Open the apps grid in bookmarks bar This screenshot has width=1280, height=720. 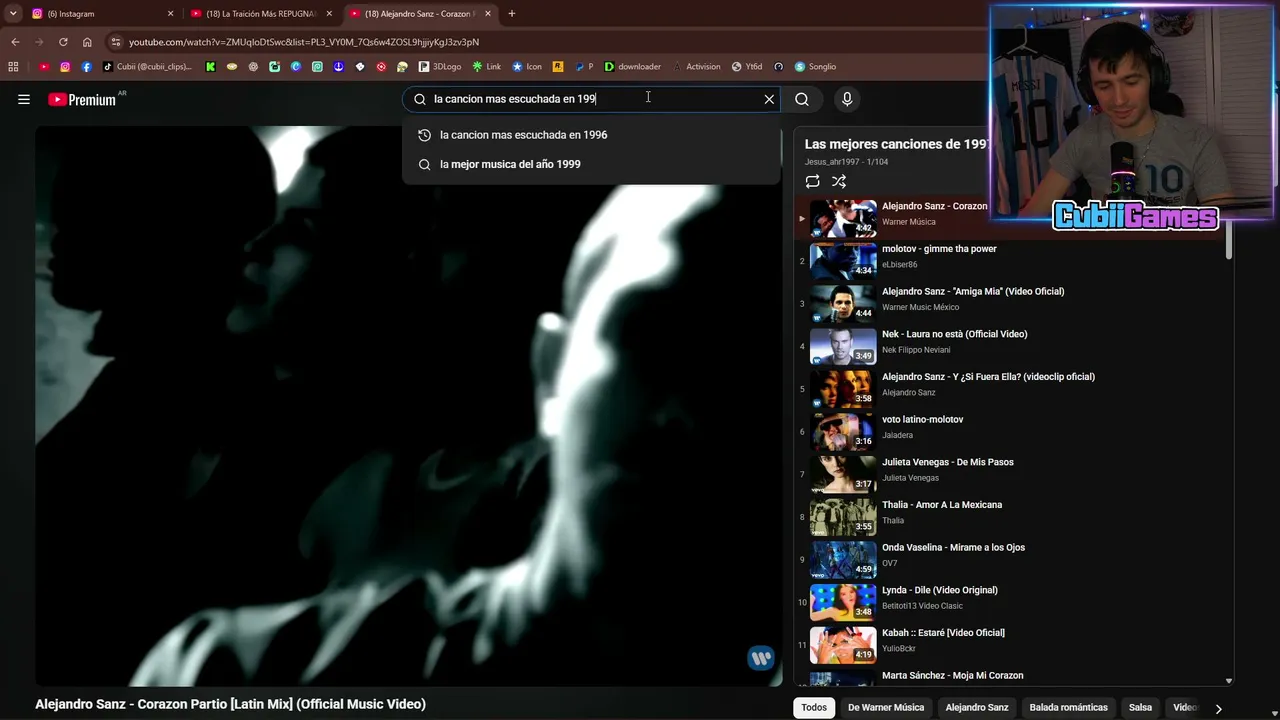coord(13,67)
